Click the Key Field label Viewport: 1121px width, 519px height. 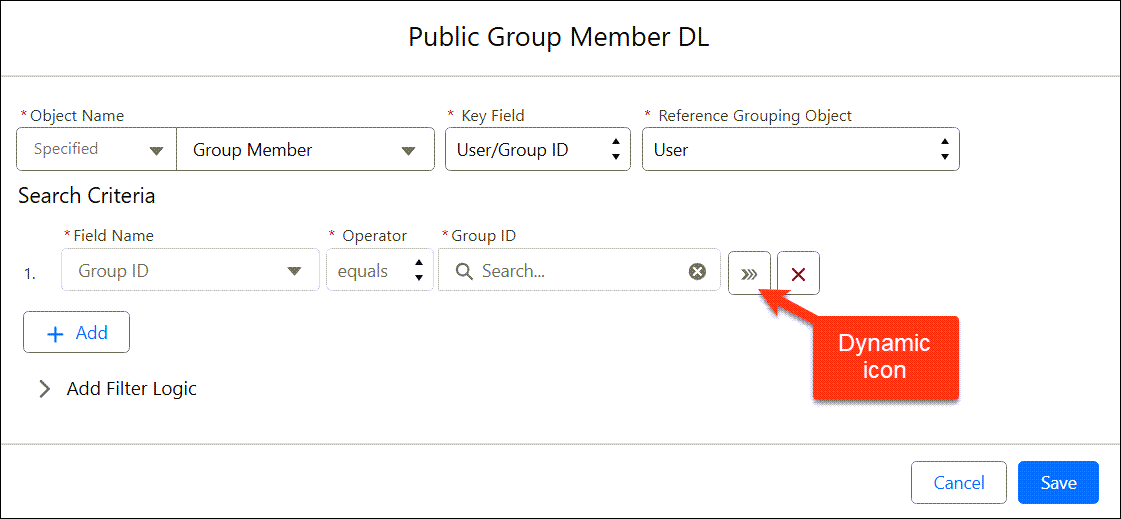click(493, 116)
